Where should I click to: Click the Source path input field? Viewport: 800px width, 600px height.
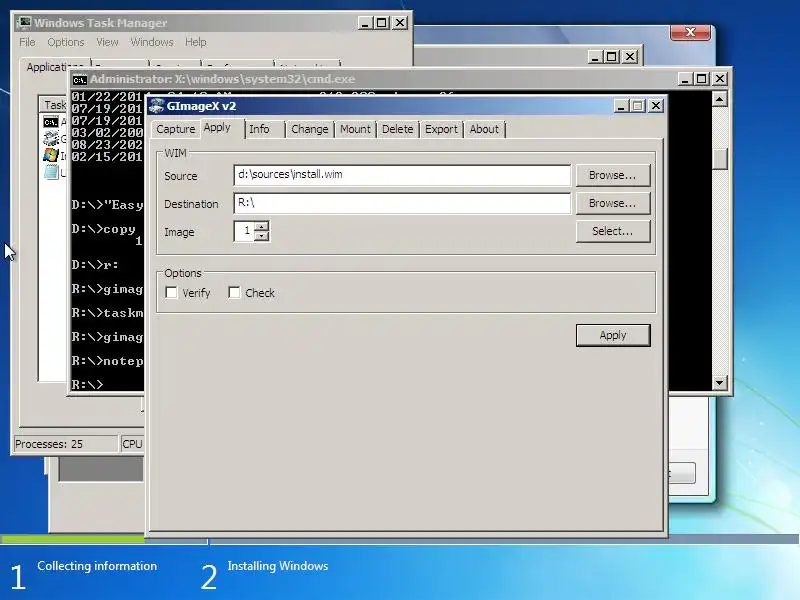[402, 175]
